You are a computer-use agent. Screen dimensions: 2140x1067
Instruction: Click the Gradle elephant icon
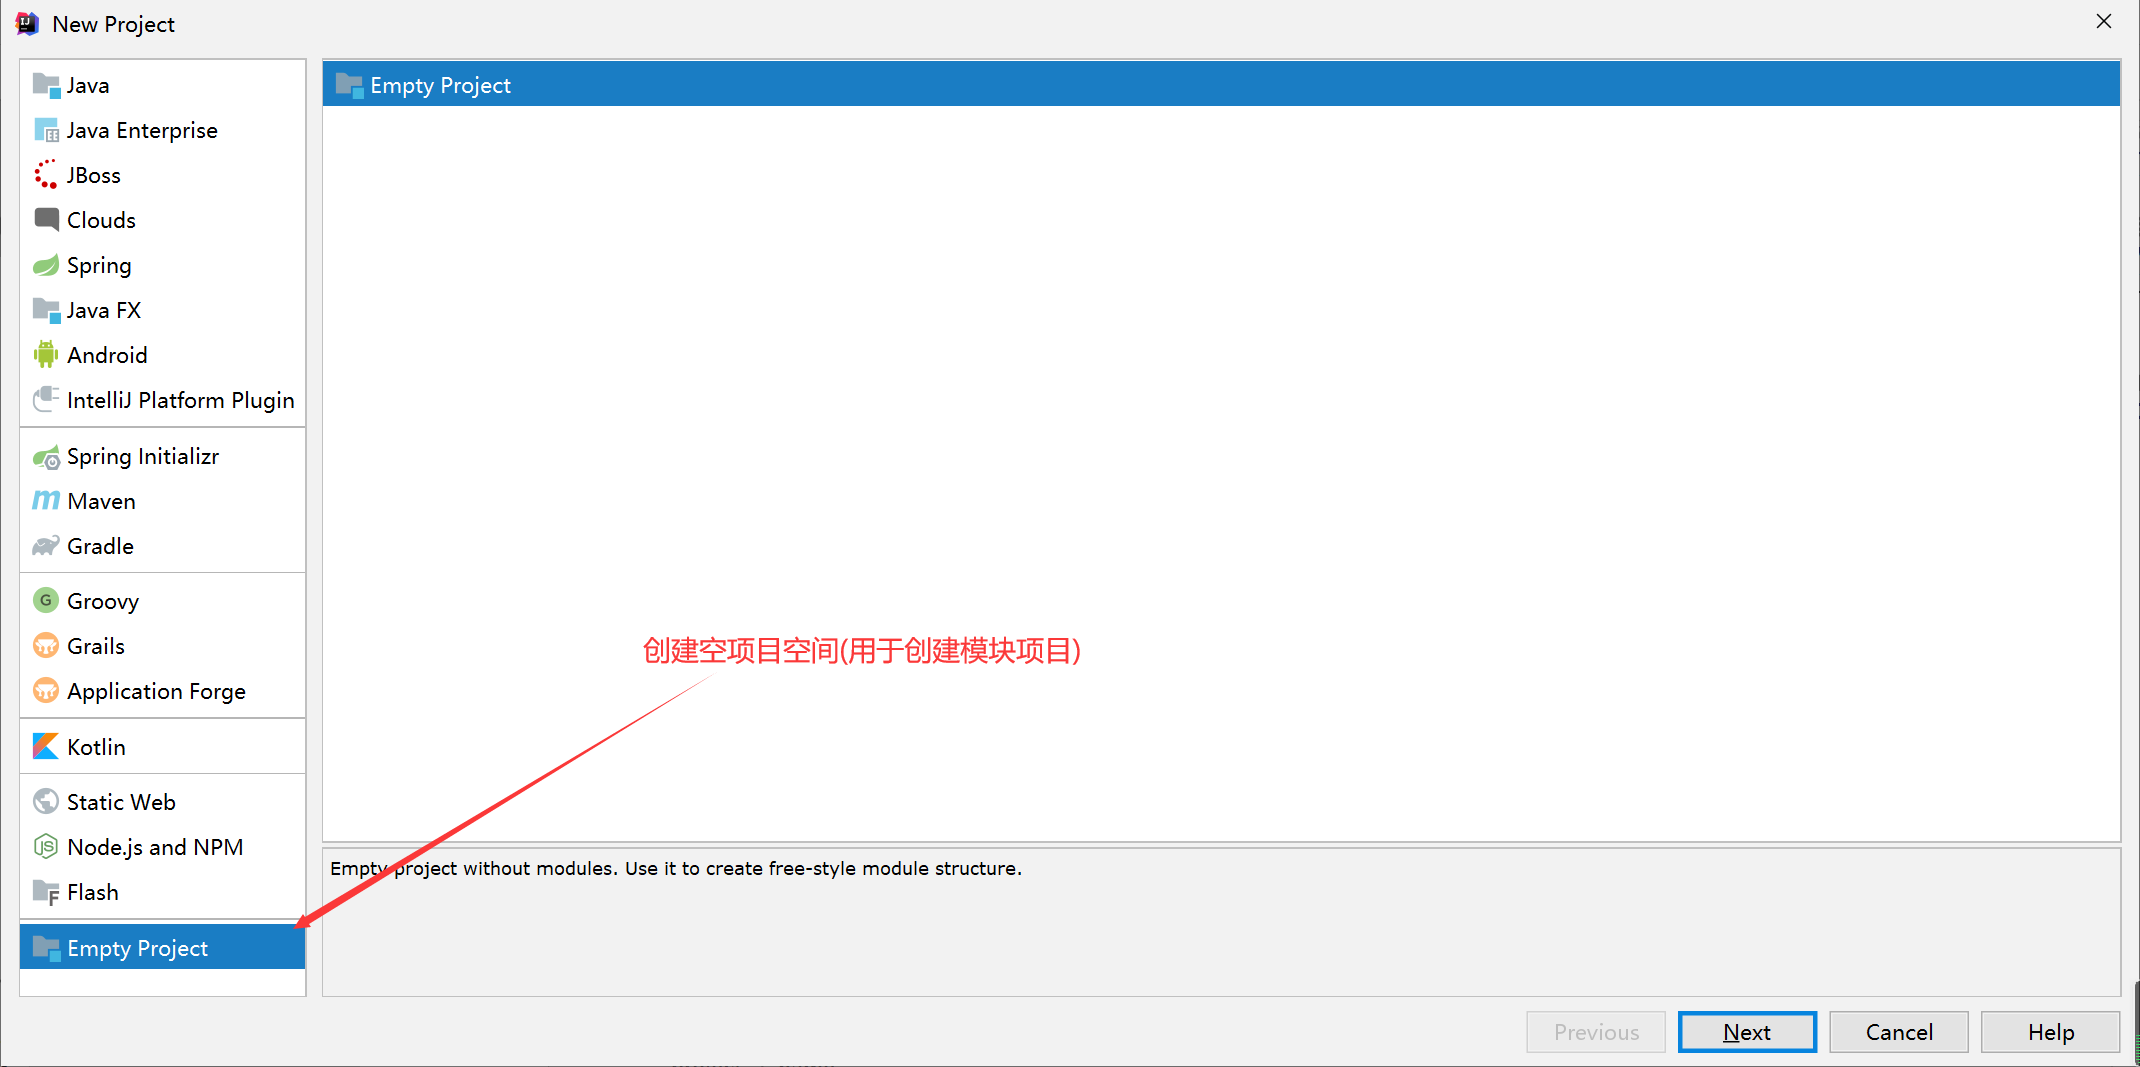pos(46,546)
